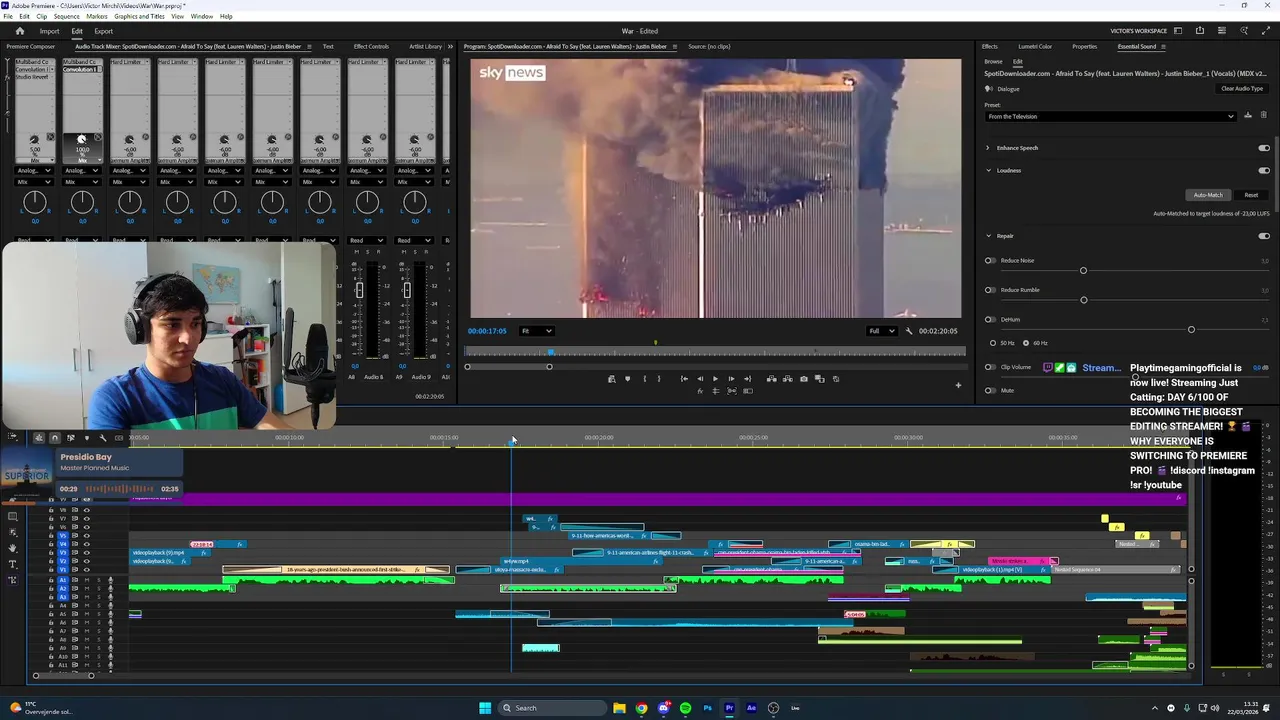
Task: Go to the Import workspace
Action: pyautogui.click(x=49, y=31)
